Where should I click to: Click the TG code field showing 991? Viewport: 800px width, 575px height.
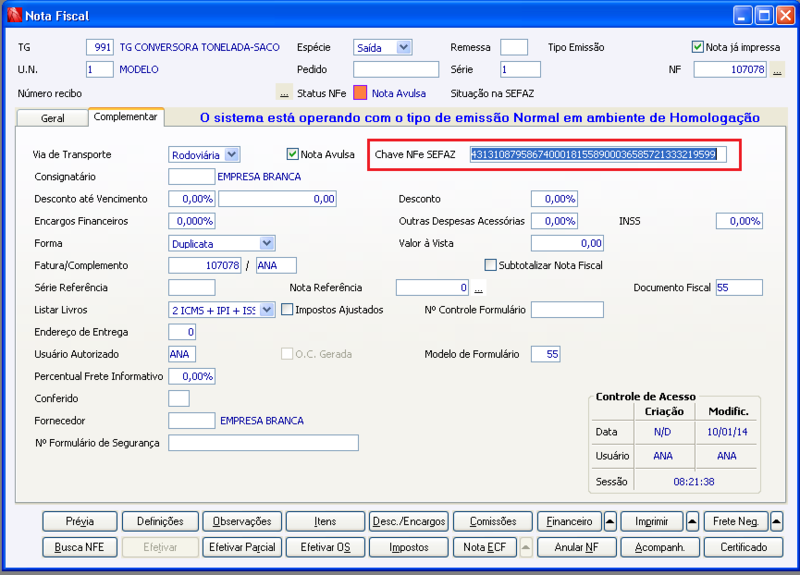tap(100, 47)
